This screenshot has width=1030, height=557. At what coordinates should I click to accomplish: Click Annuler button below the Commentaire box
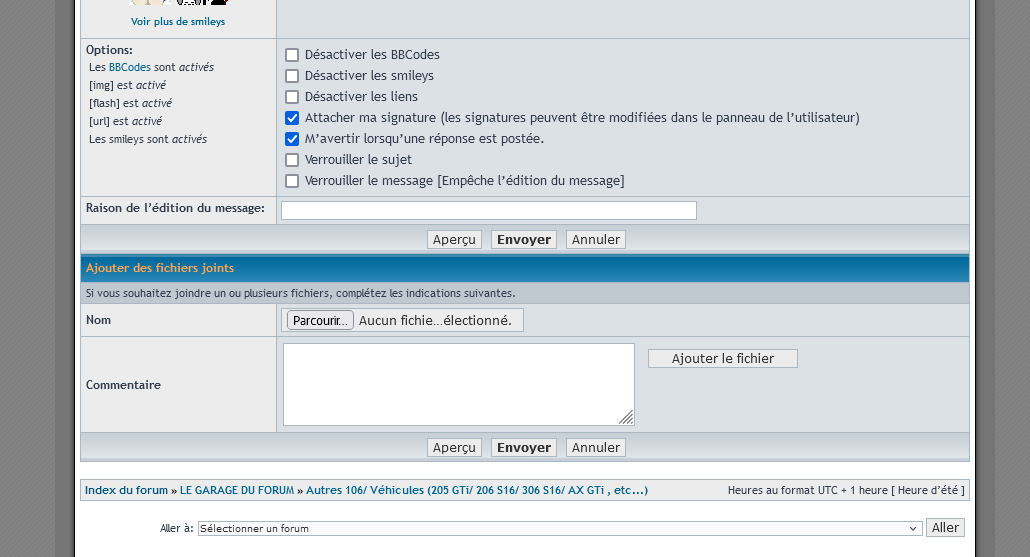[x=596, y=448]
